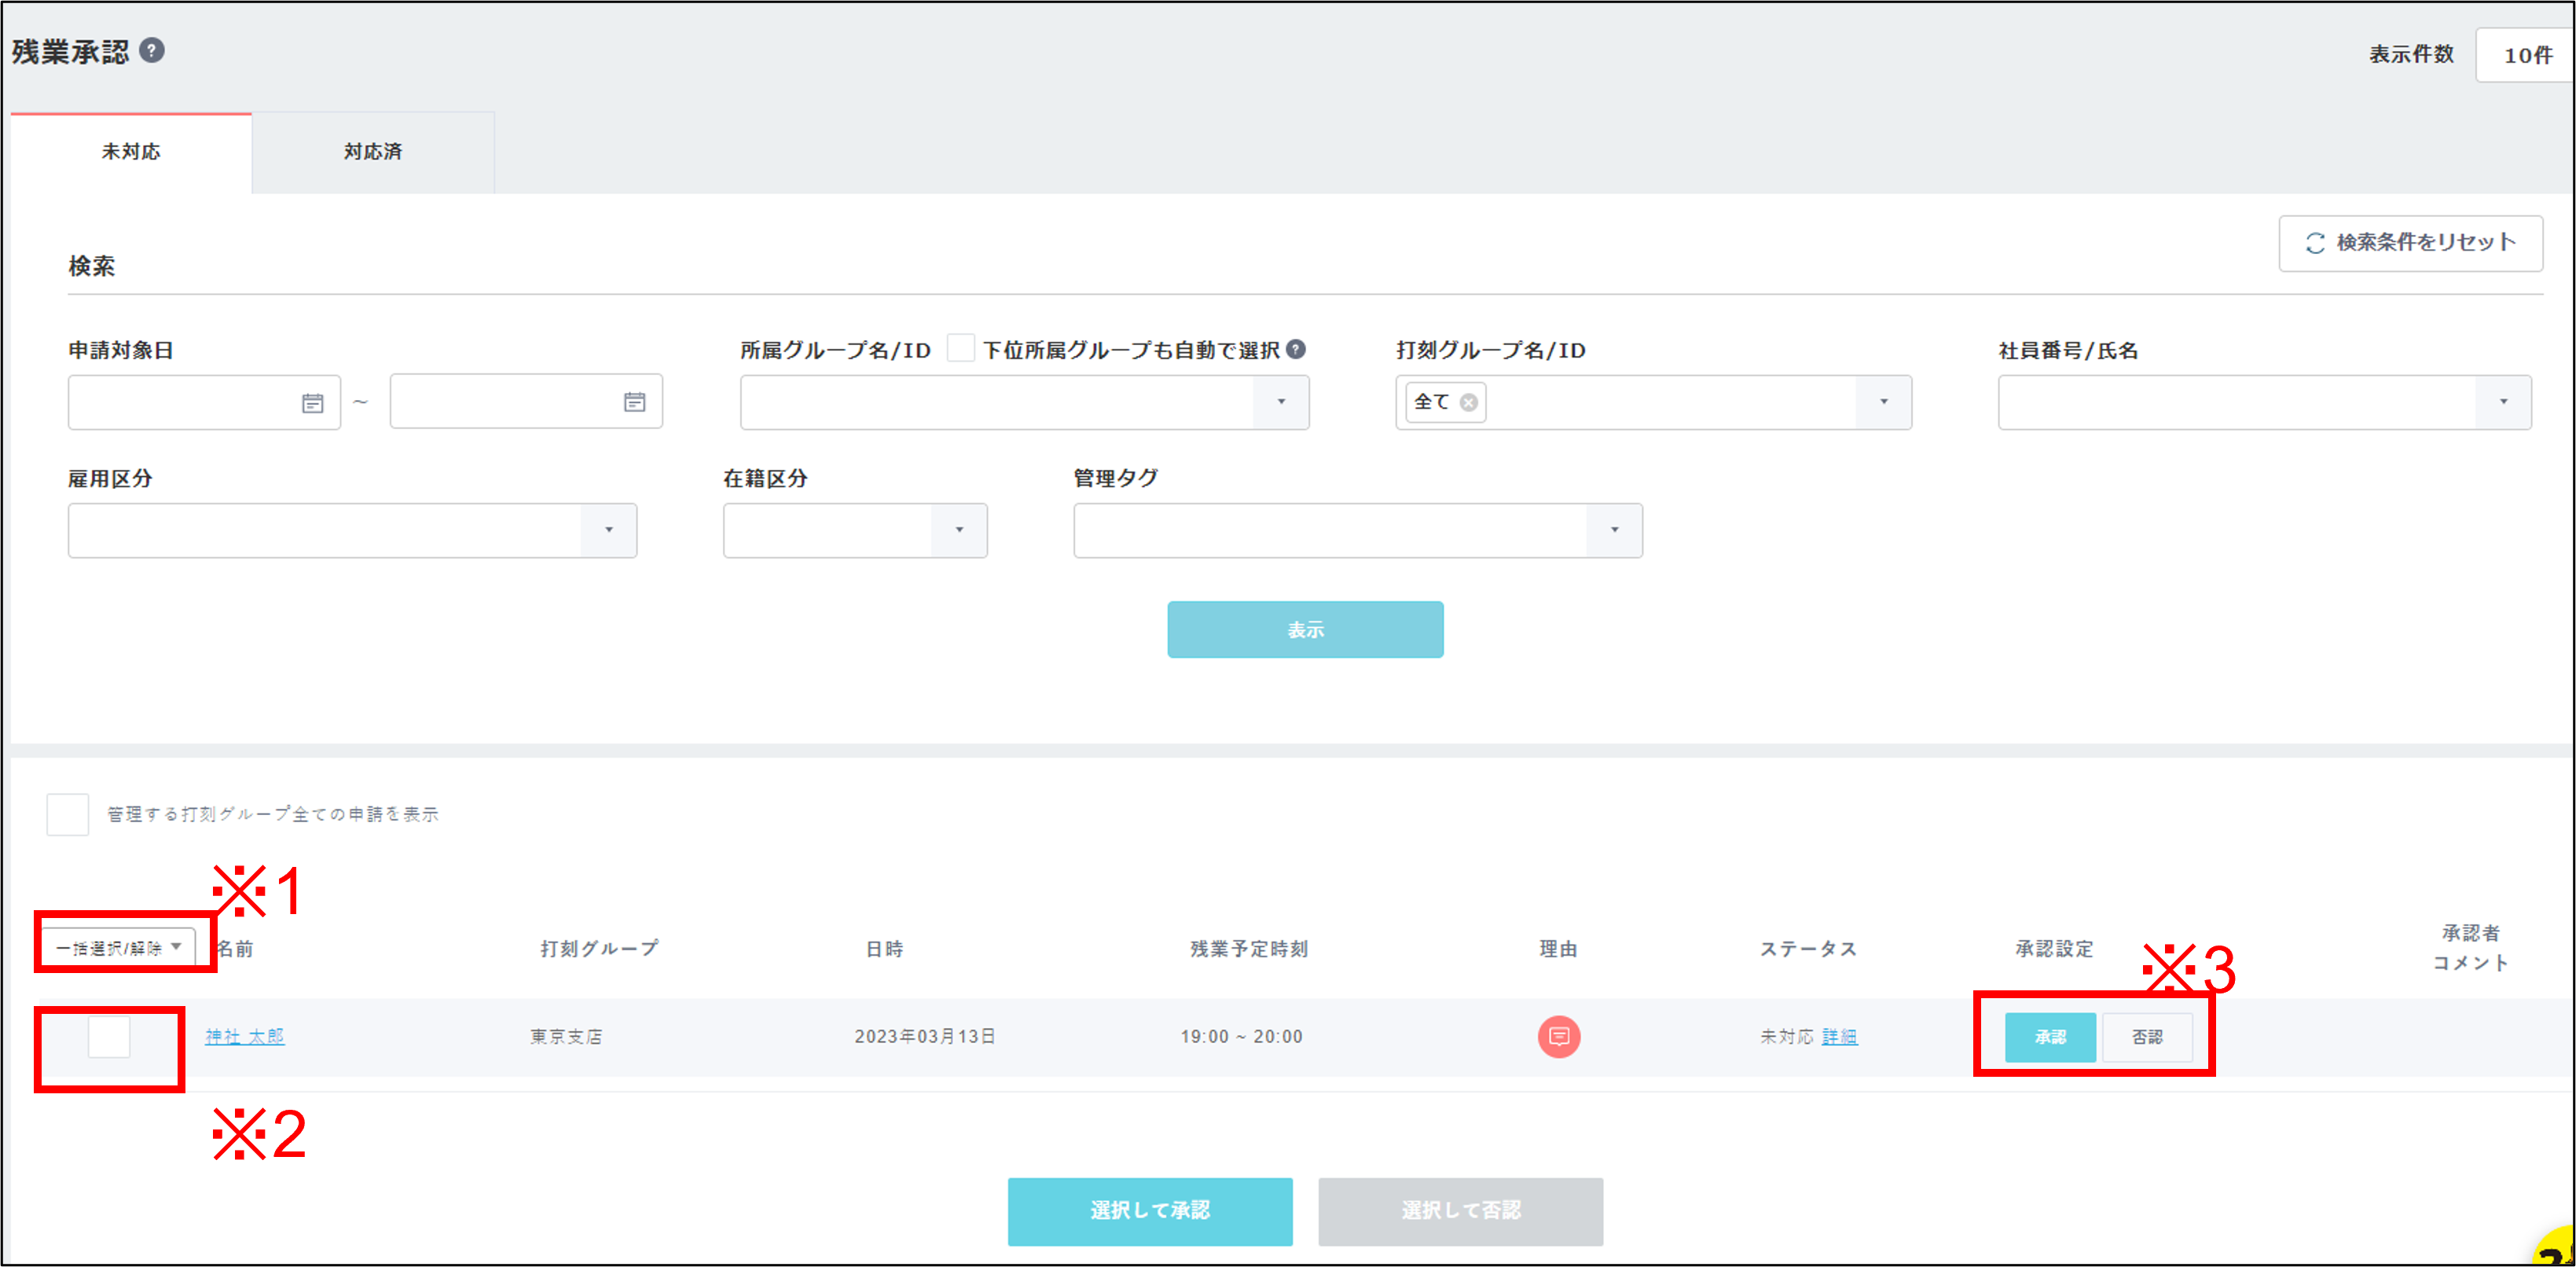This screenshot has width=2576, height=1267.
Task: Click help icon beside 残業承認 title
Action: 152,50
